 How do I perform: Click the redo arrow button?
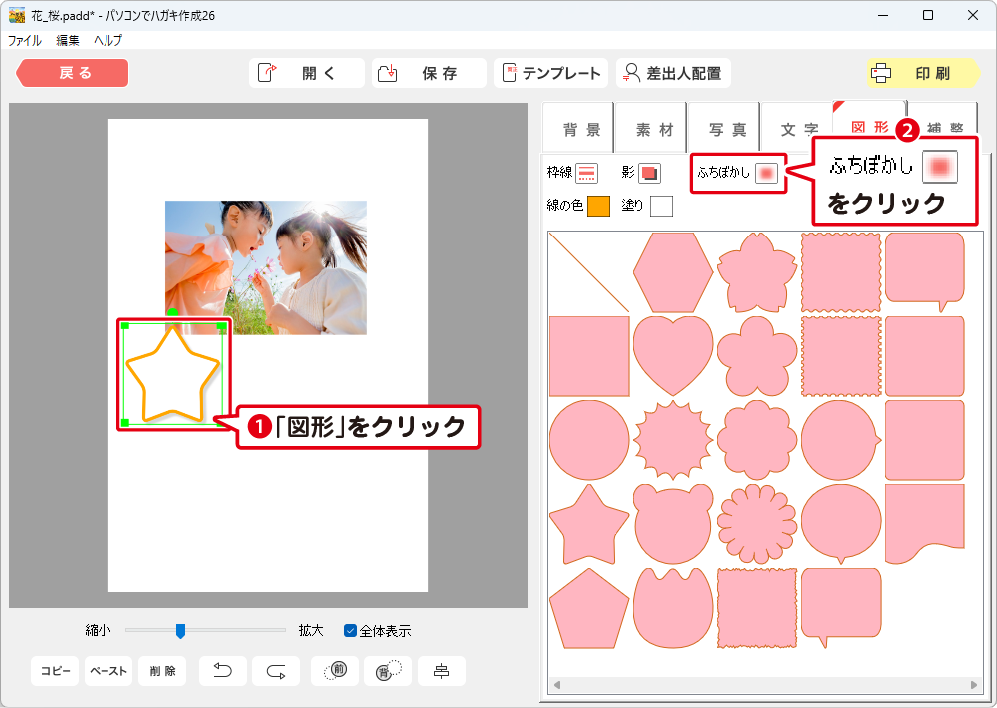tap(276, 671)
